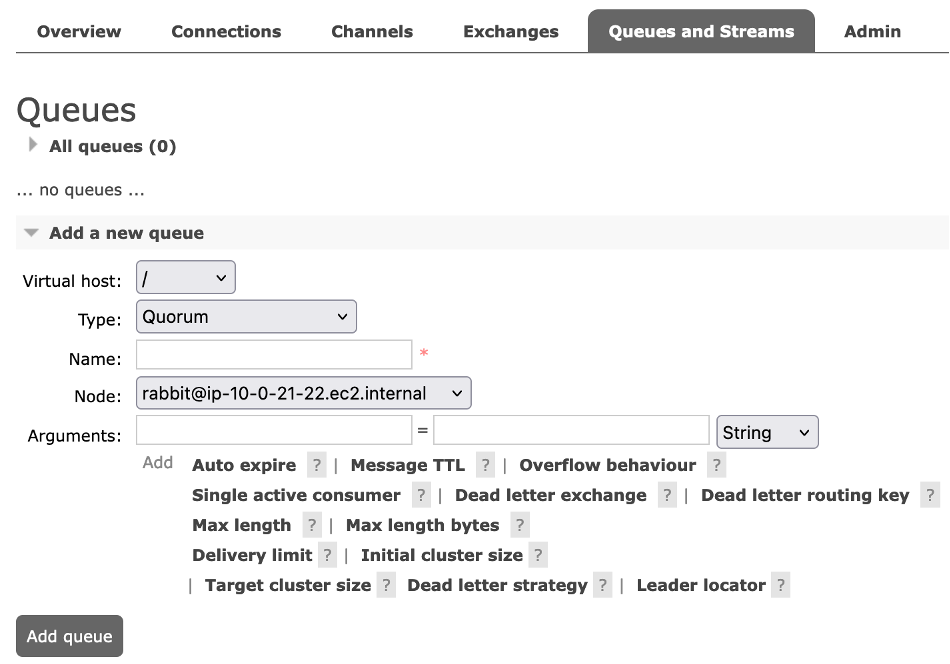Click the Add queue button
The height and width of the screenshot is (664, 950).
68,636
